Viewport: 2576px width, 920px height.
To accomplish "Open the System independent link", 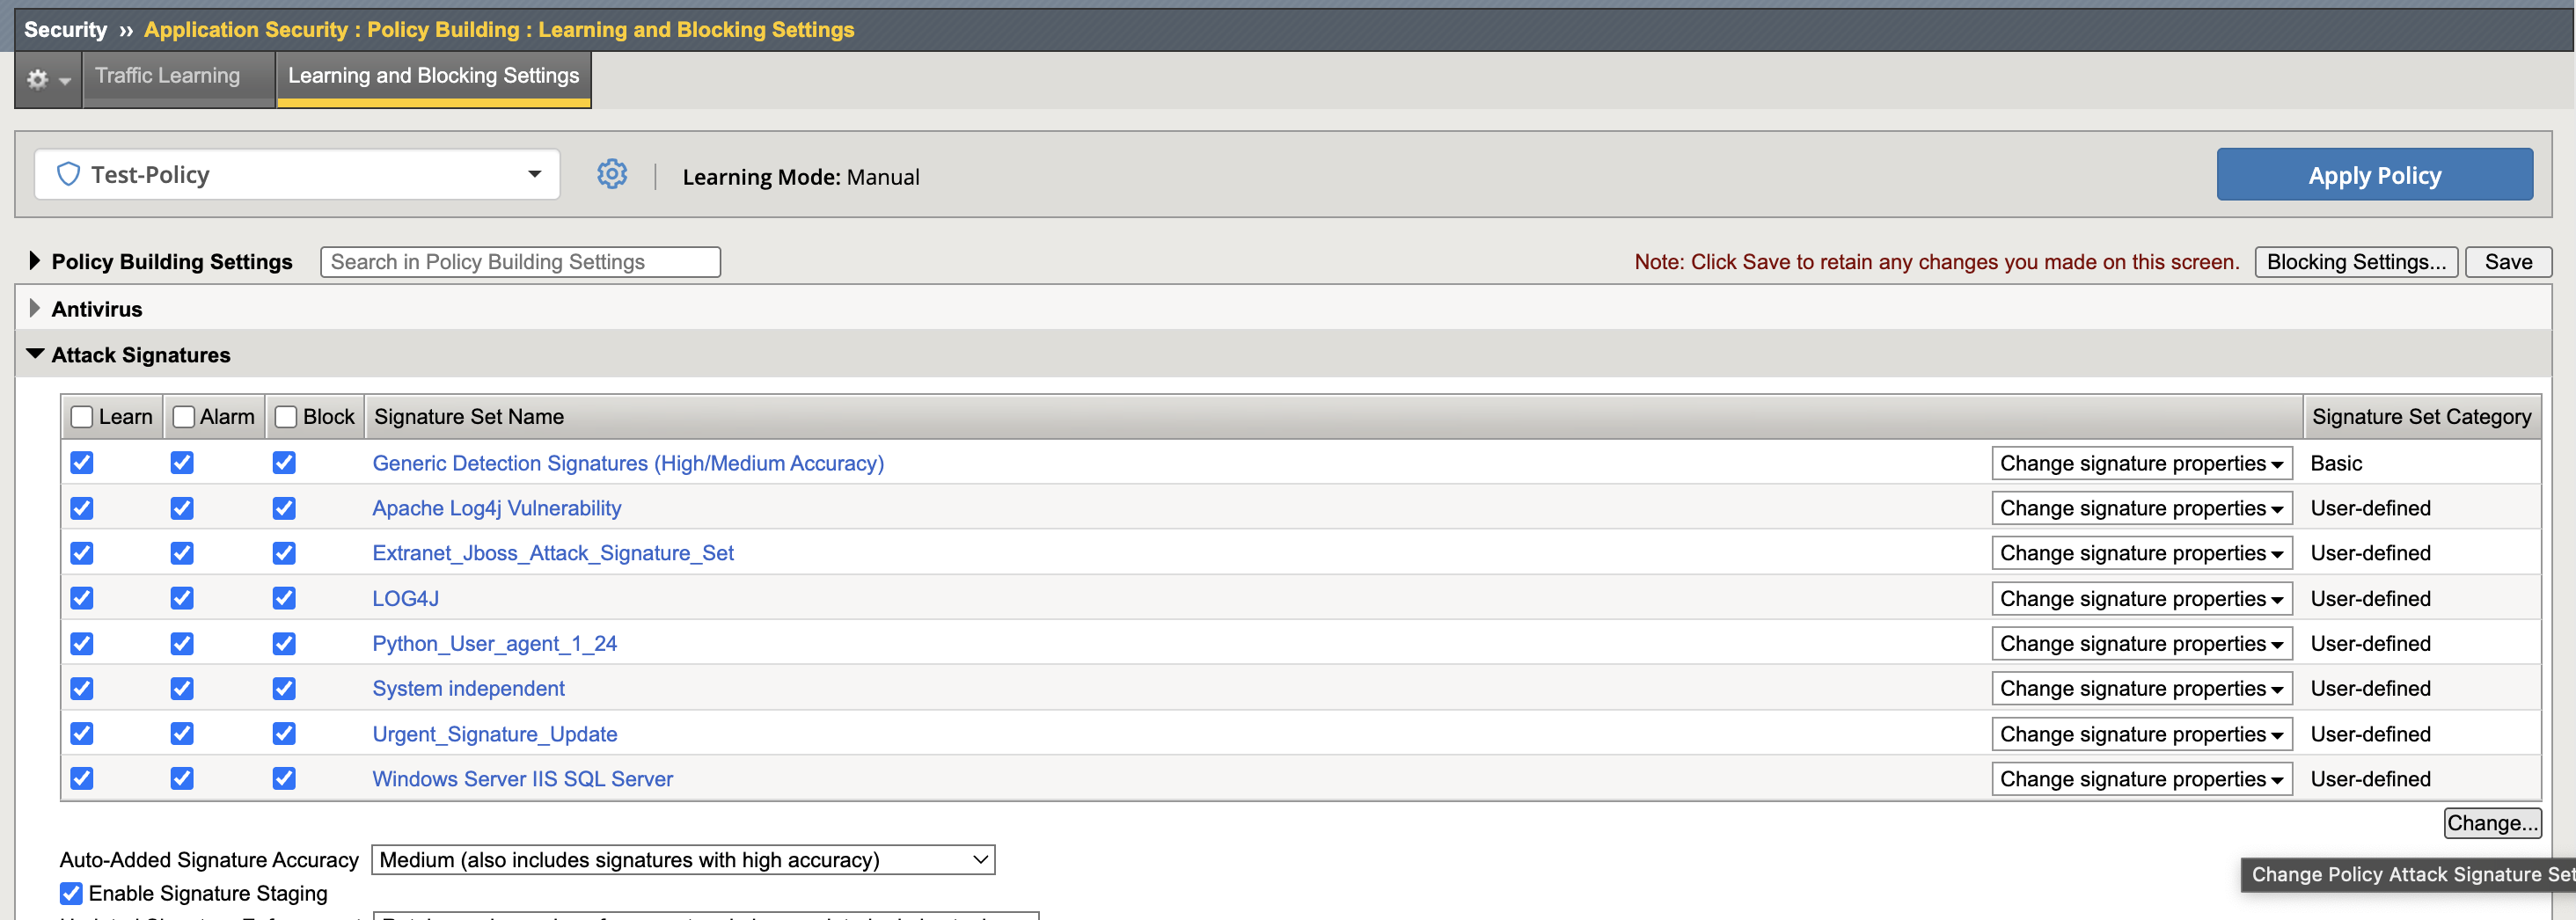I will coord(468,688).
